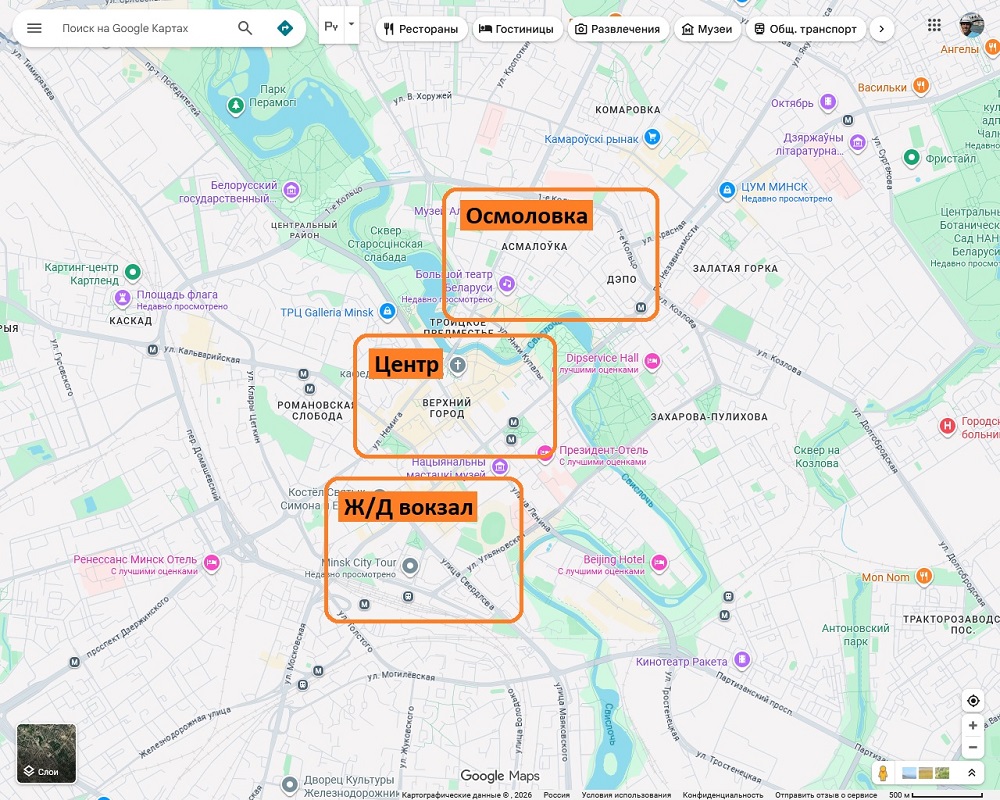Filter by Рестораны category
1000x800 pixels.
point(418,29)
